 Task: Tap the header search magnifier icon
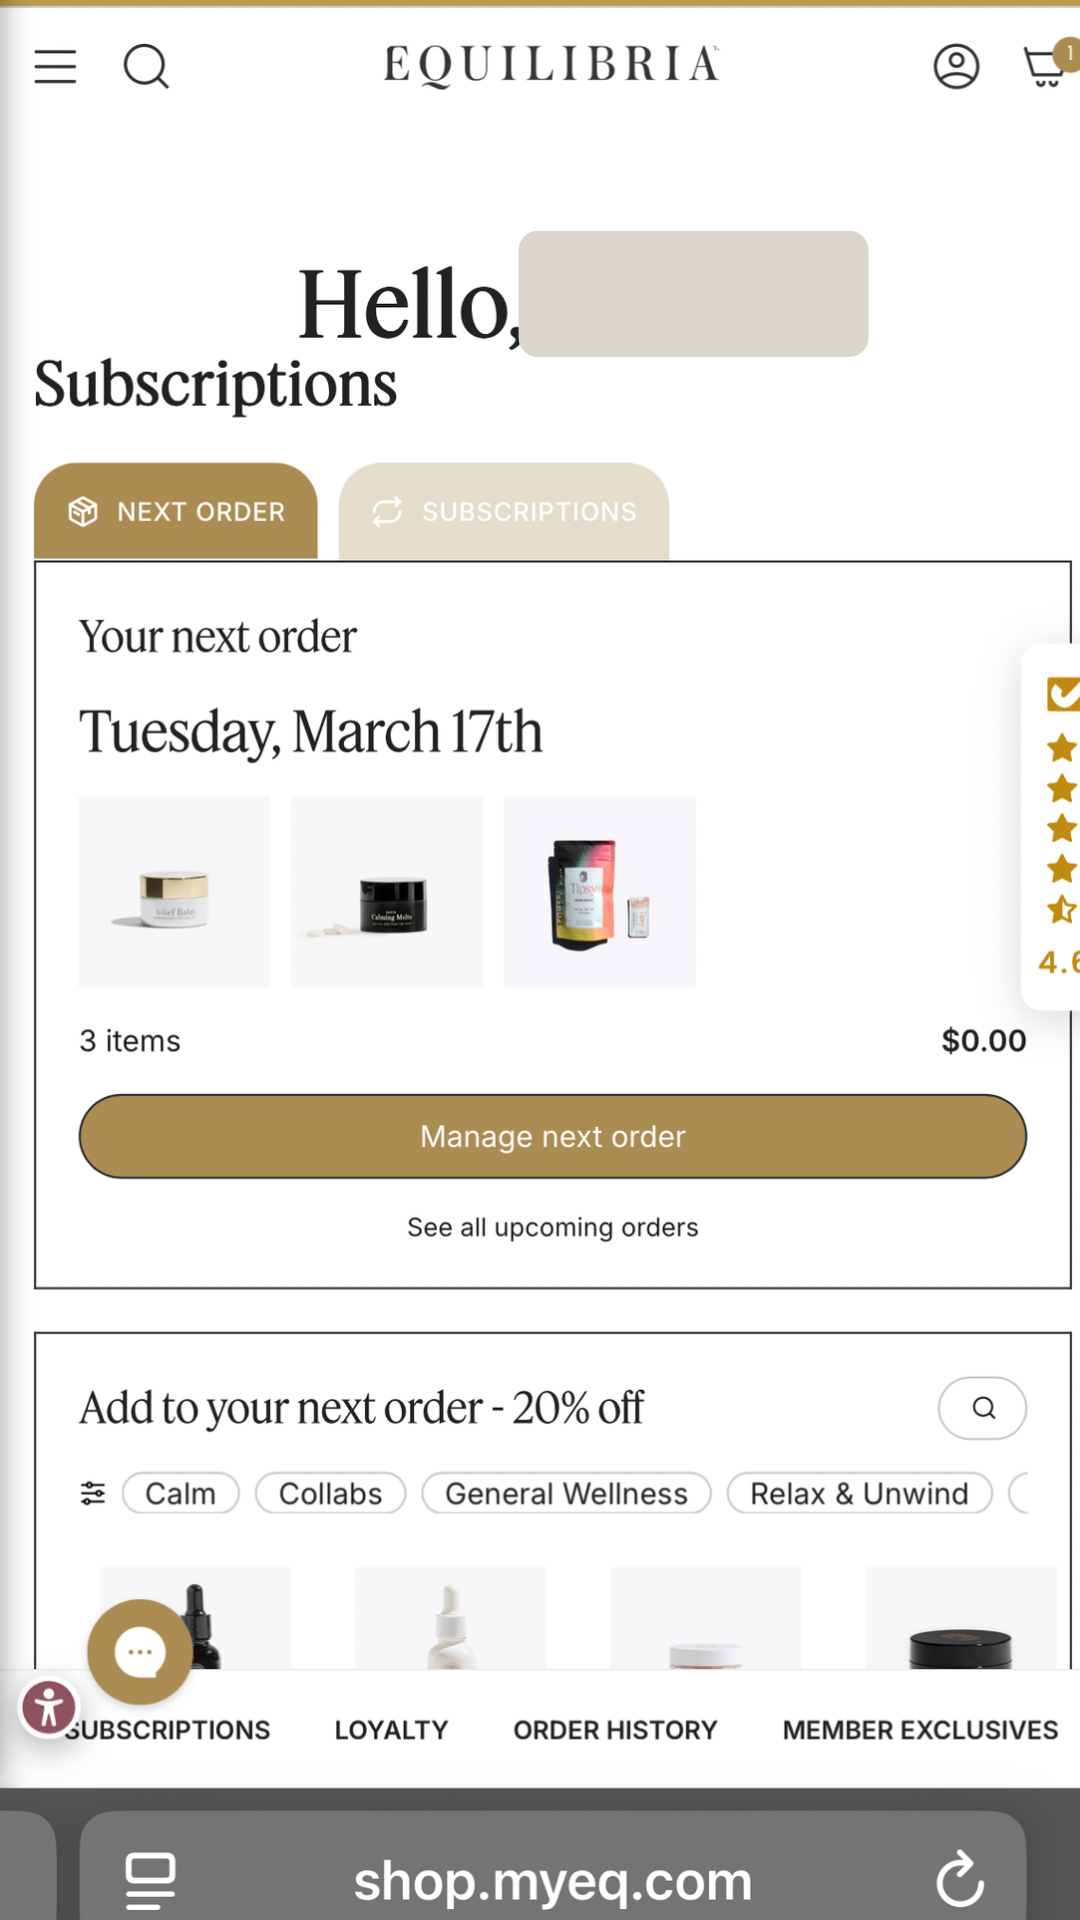(x=146, y=67)
